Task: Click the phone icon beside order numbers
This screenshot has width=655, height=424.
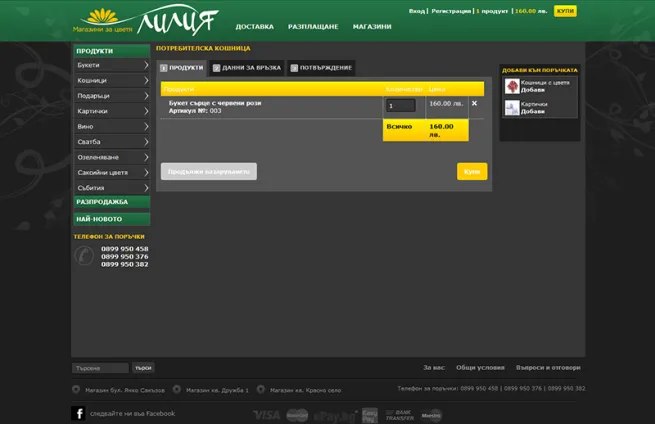Action: (84, 256)
